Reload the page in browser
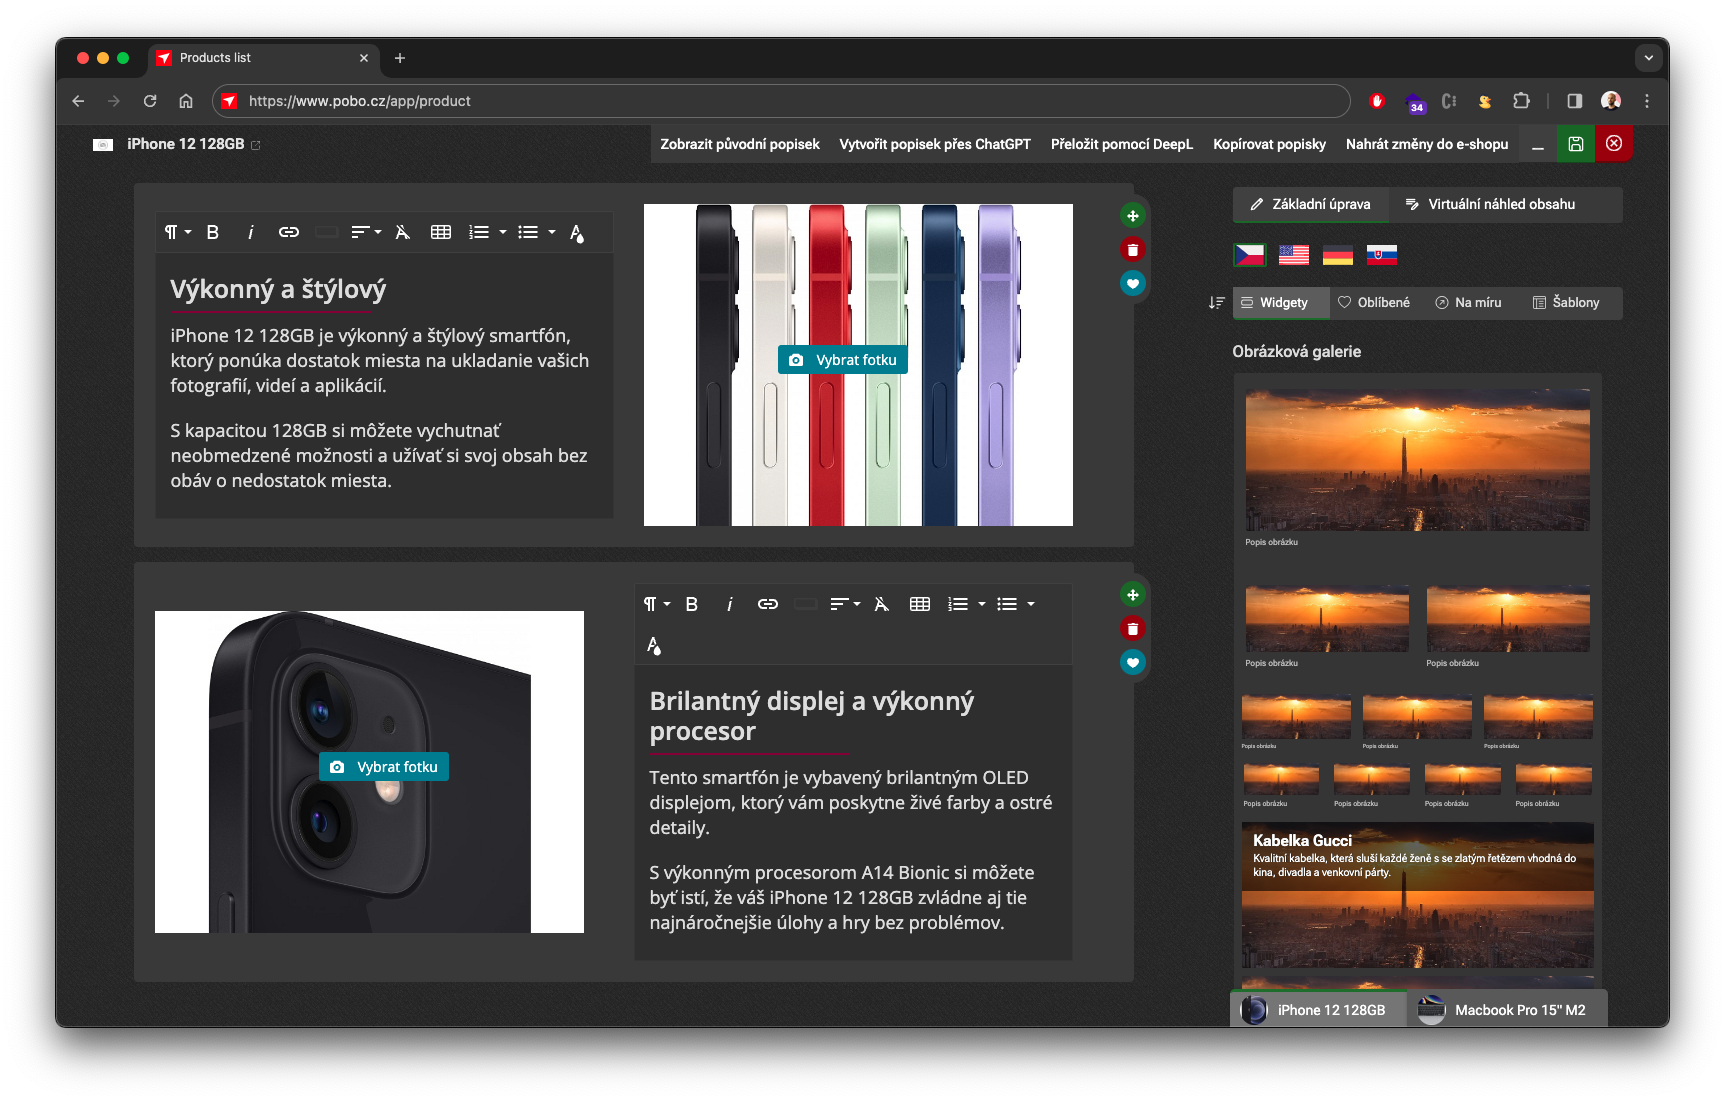Image resolution: width=1725 pixels, height=1101 pixels. coord(150,101)
